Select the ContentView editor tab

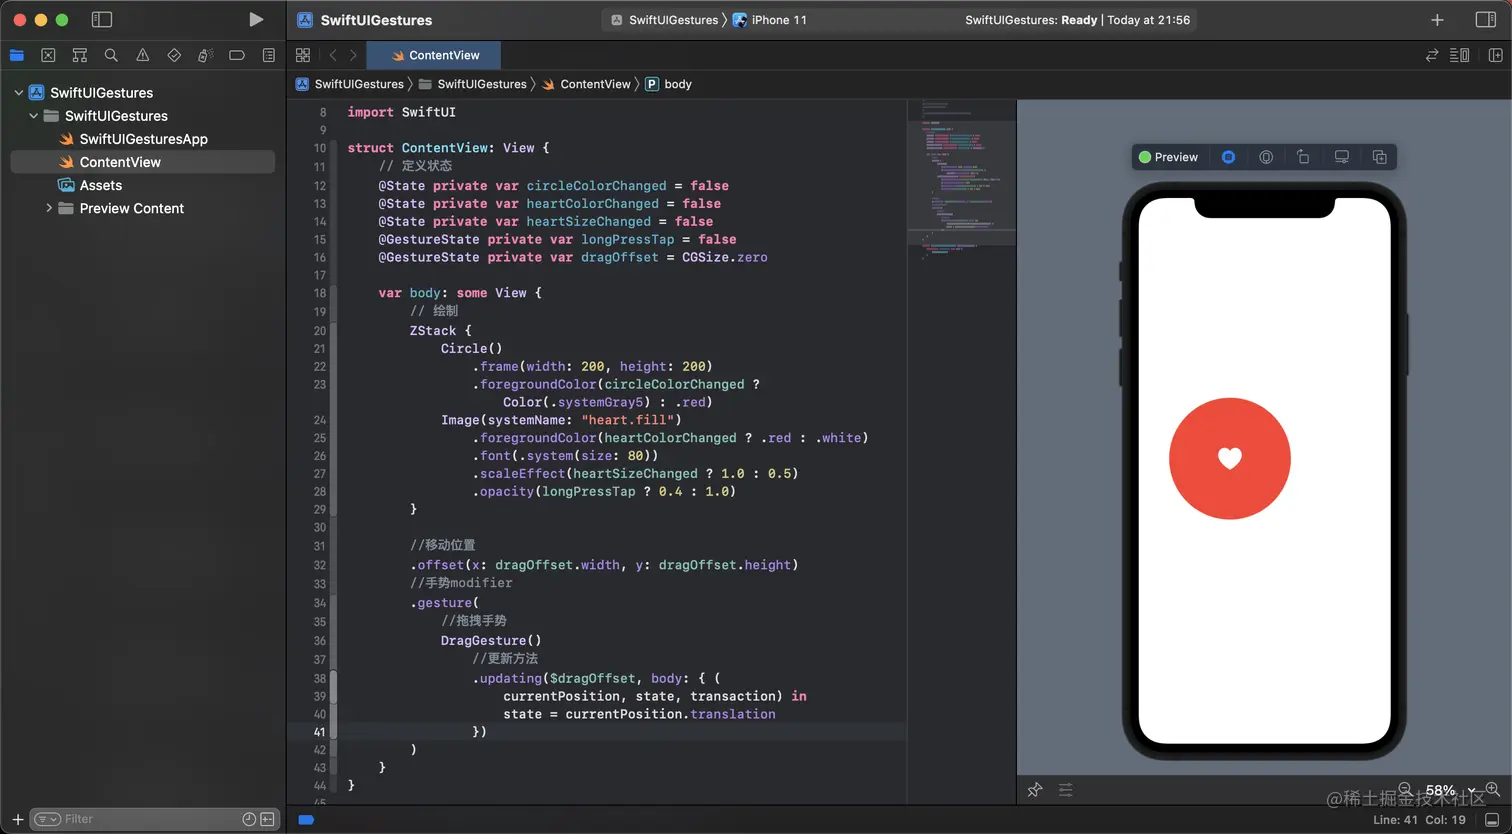tap(435, 55)
